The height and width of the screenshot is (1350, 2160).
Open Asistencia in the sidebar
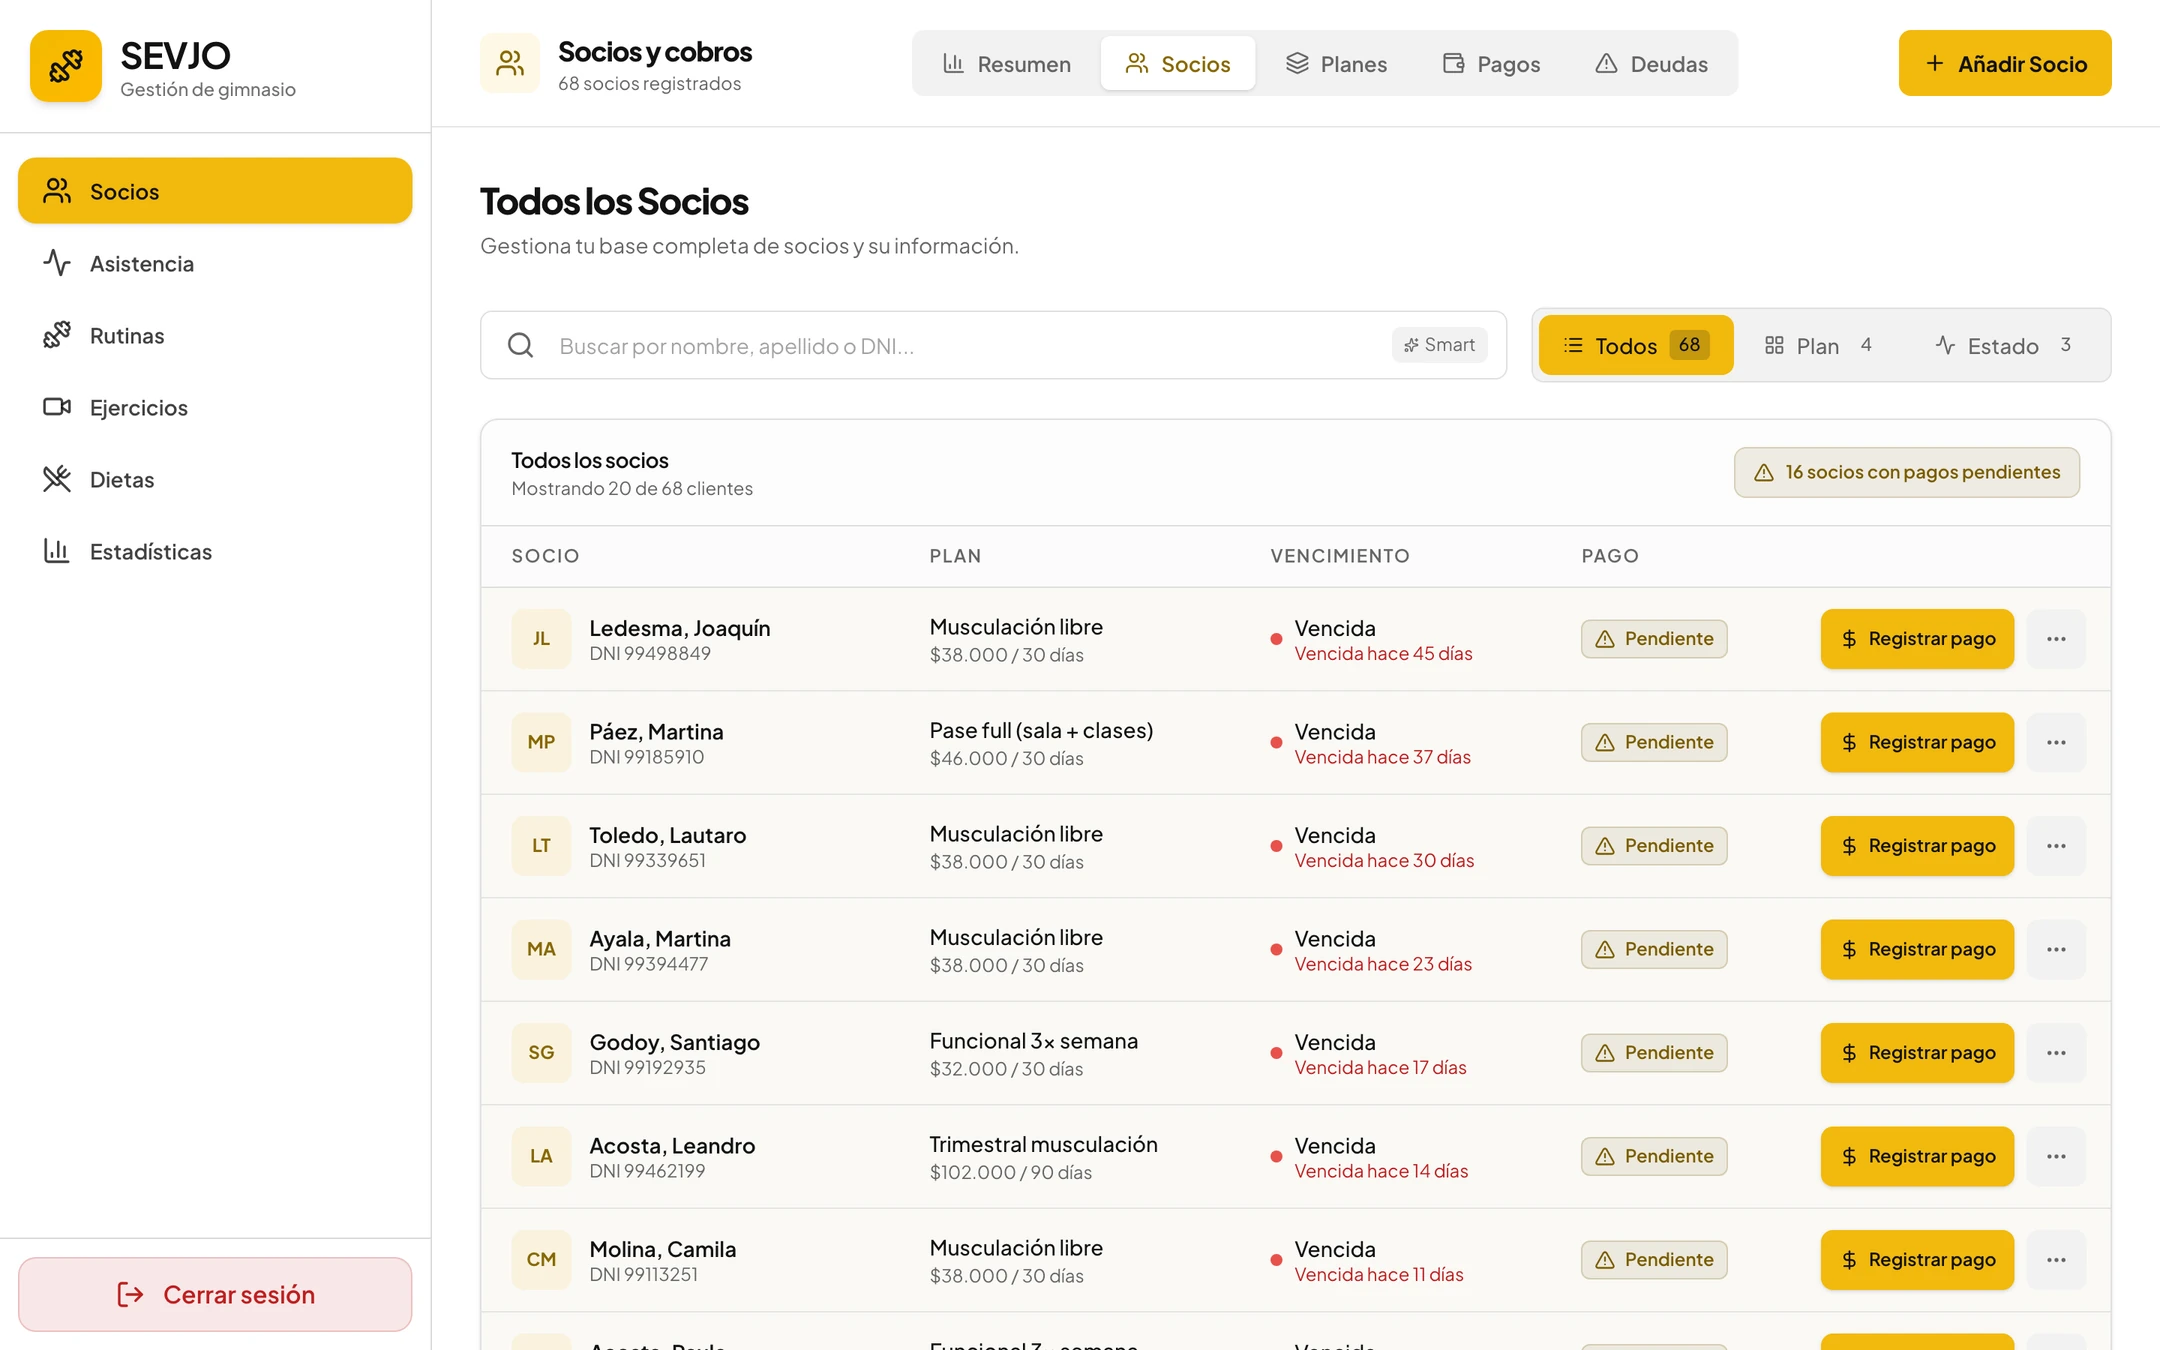(215, 263)
